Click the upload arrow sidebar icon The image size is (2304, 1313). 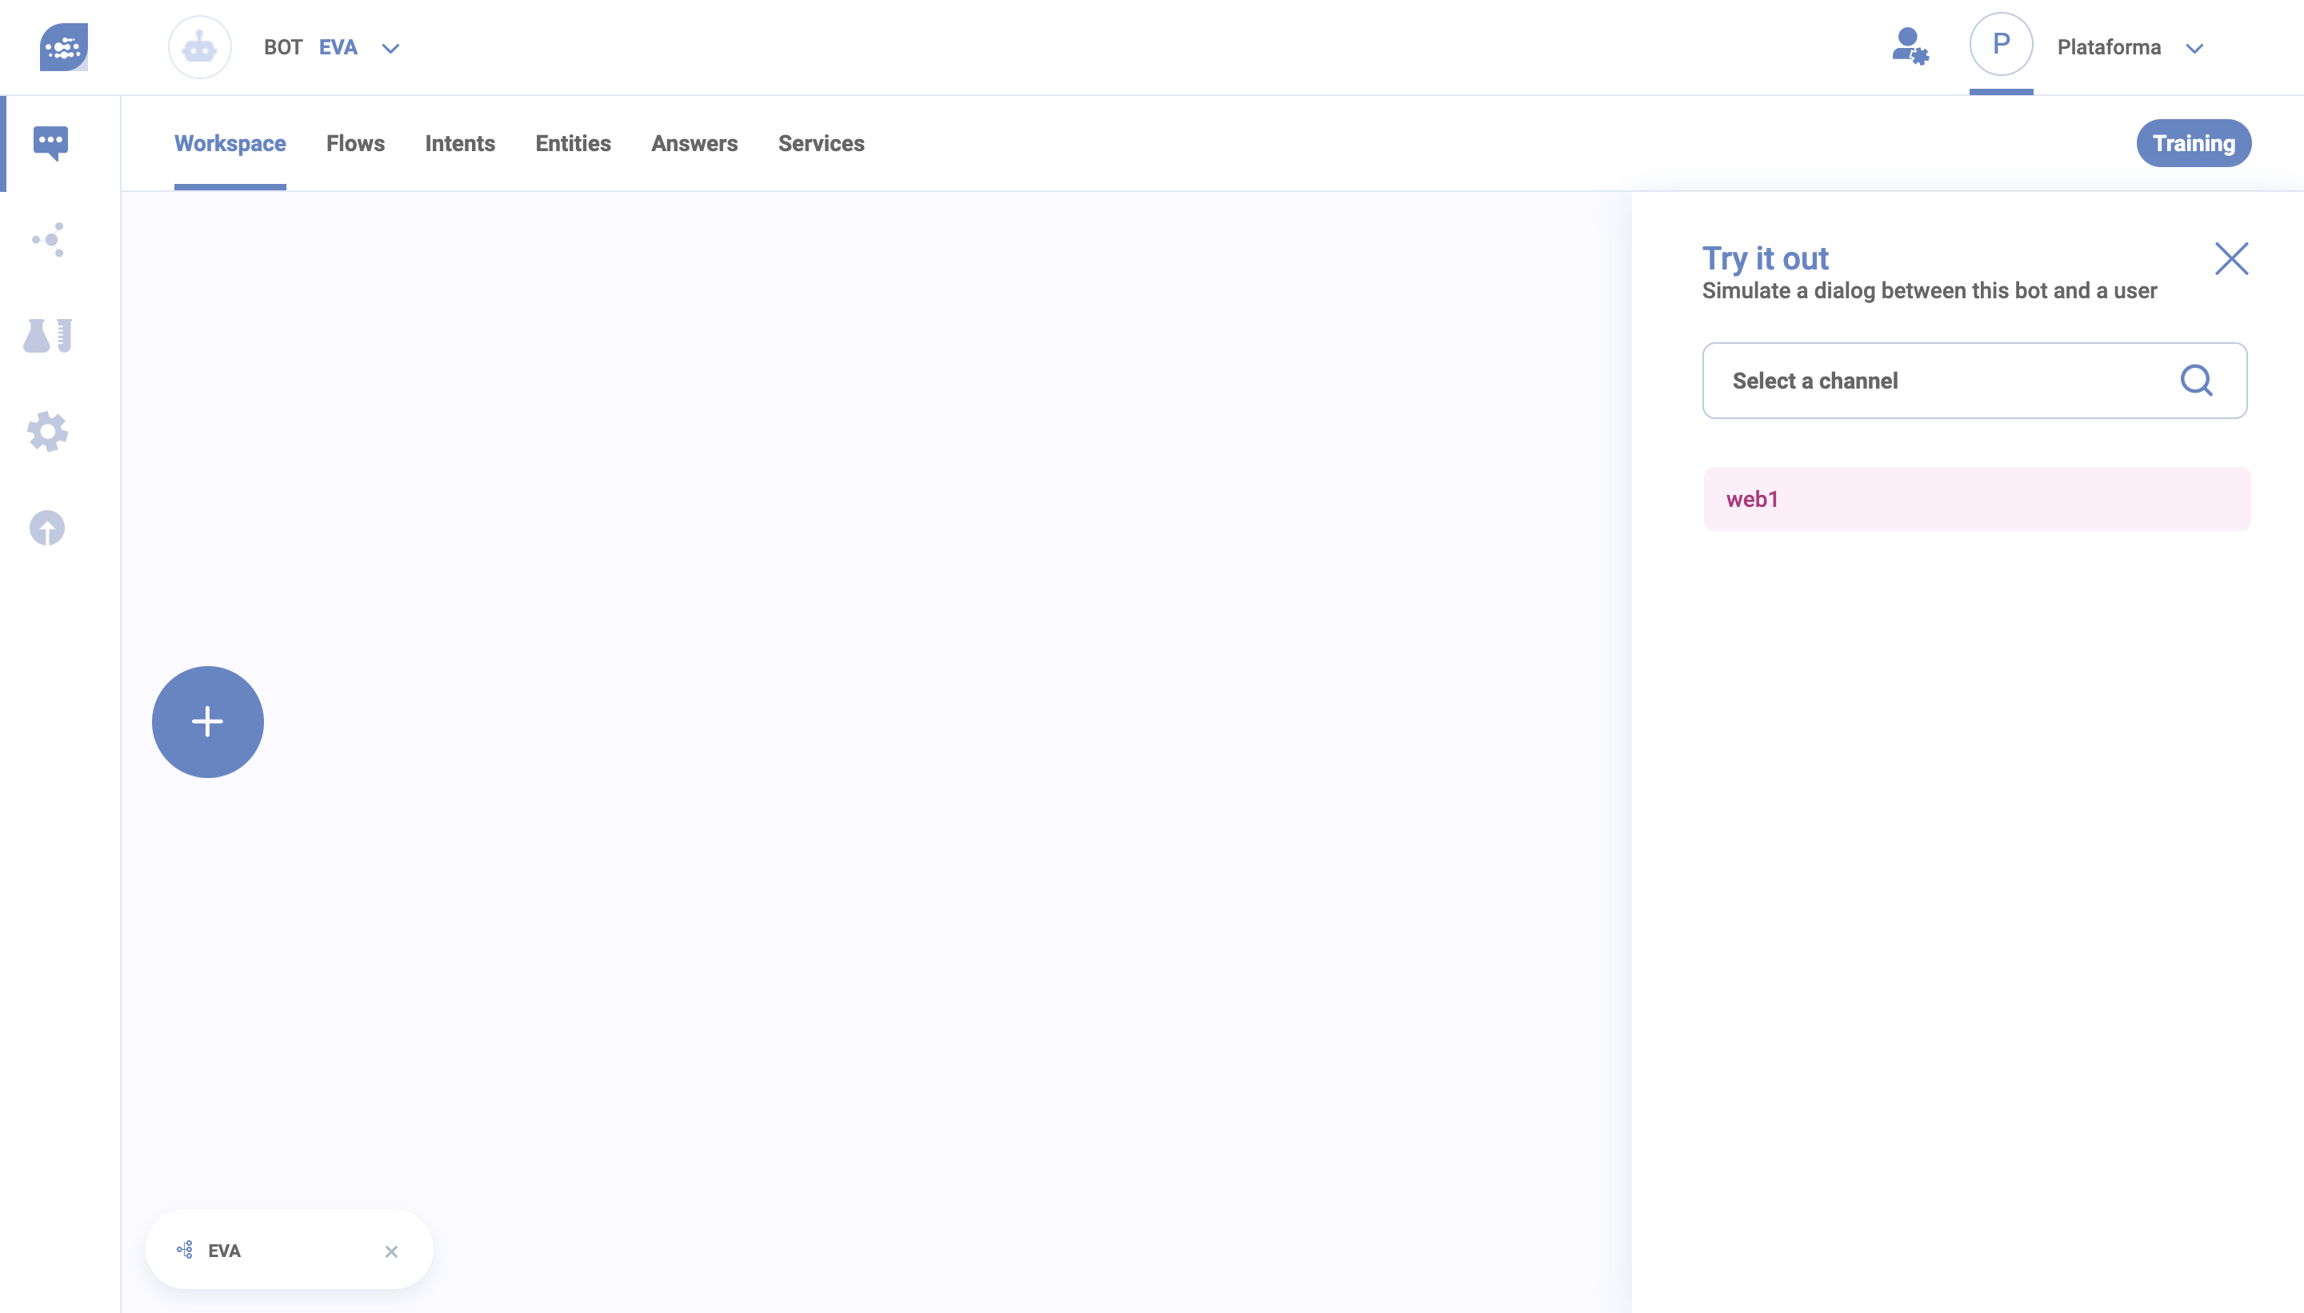(47, 527)
